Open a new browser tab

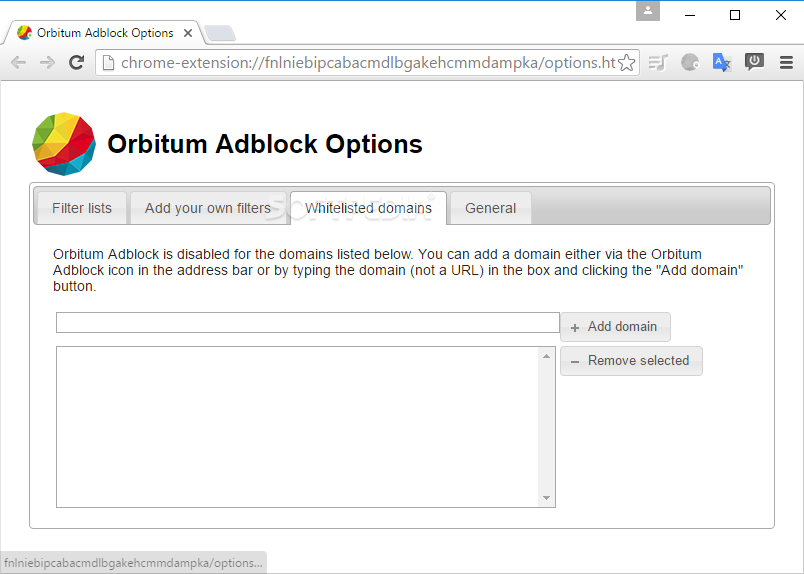[219, 33]
